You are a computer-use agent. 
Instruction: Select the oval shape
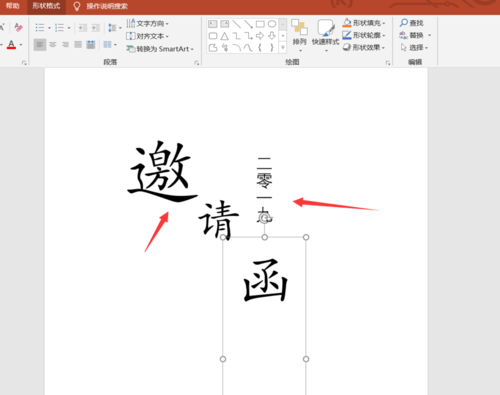point(272,24)
